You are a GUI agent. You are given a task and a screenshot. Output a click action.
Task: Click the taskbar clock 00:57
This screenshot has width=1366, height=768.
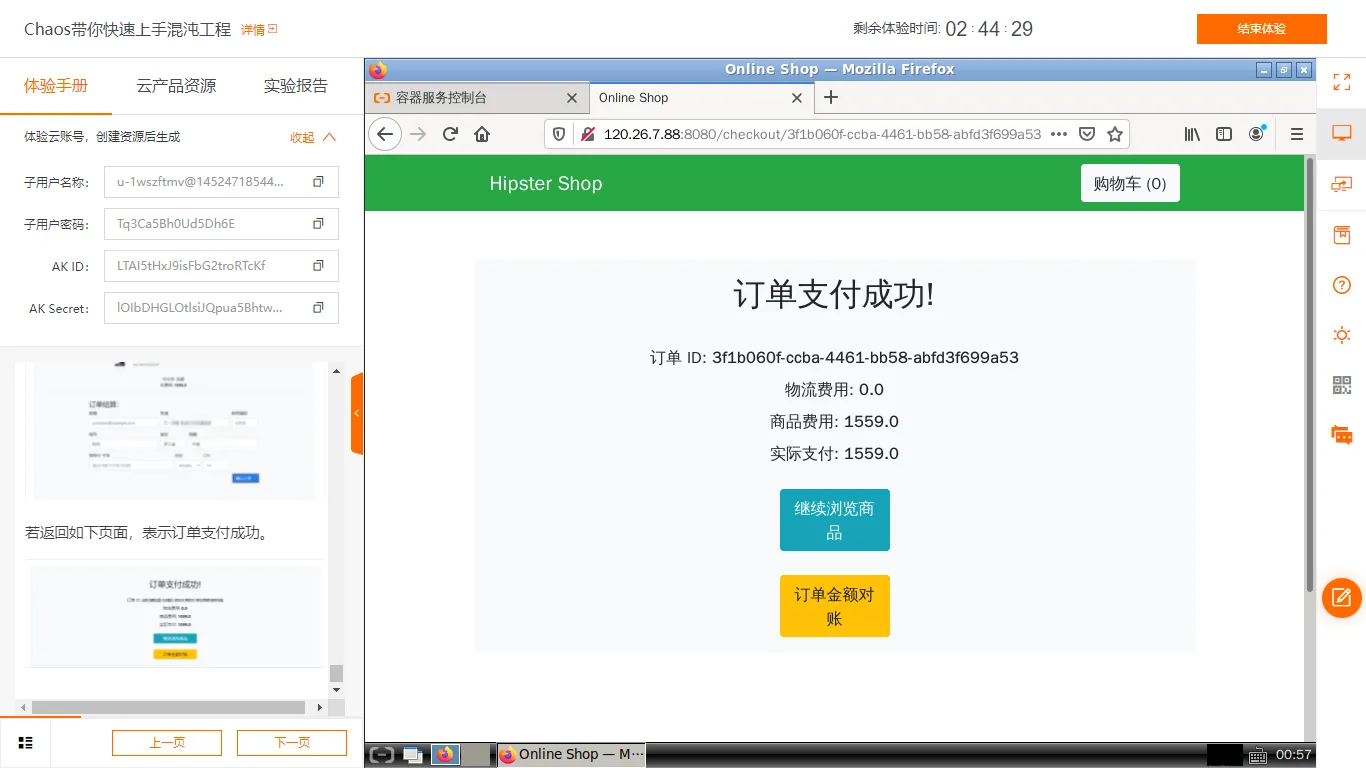pos(1294,755)
